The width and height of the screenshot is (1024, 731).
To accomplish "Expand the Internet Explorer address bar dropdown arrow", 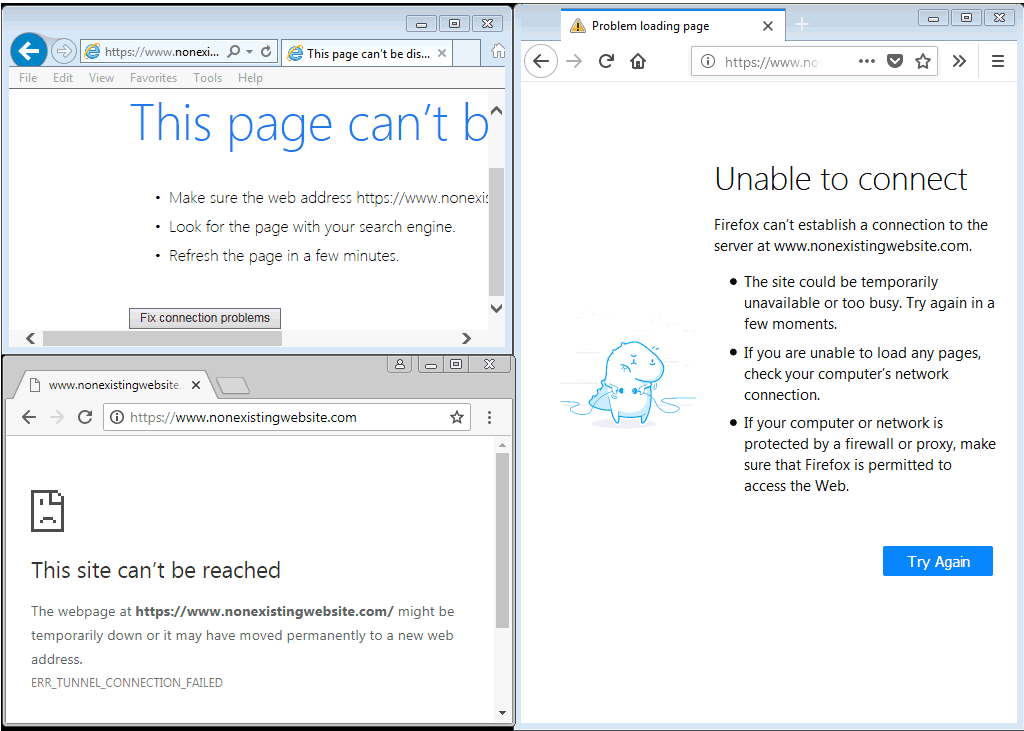I will 249,51.
